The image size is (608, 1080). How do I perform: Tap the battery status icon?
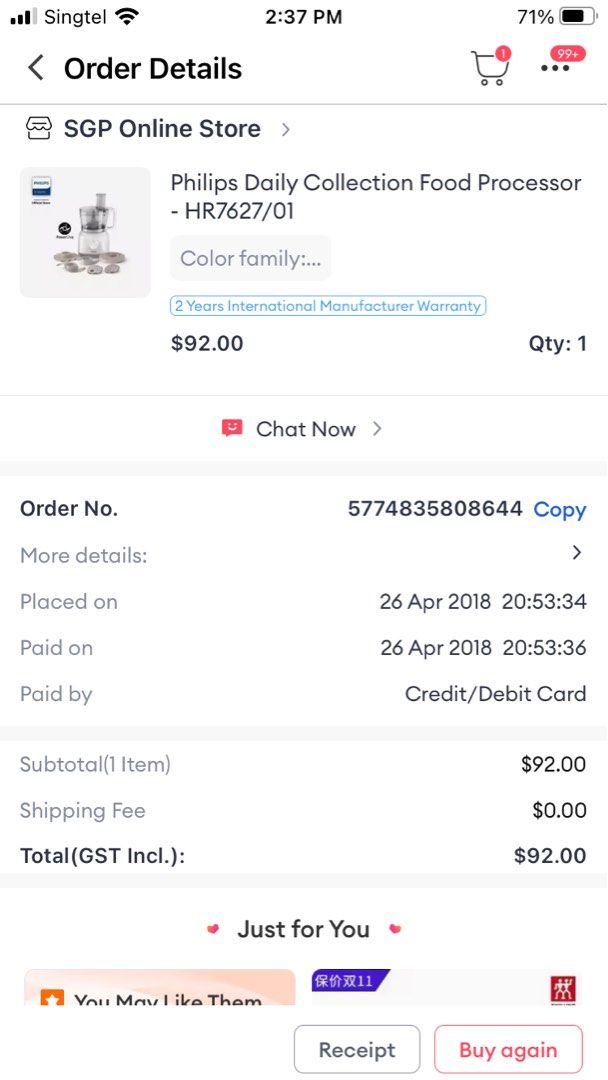[x=578, y=16]
